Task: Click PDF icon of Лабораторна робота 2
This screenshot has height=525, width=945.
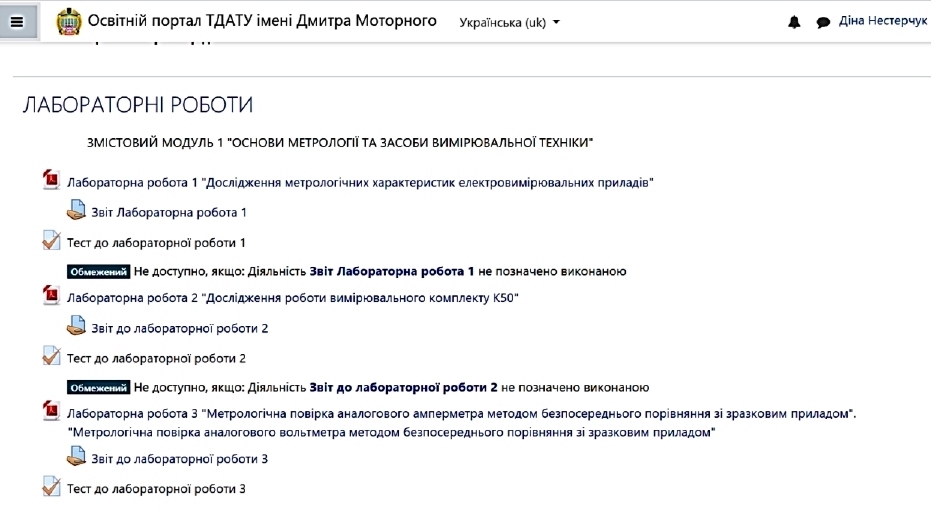Action: (x=51, y=295)
